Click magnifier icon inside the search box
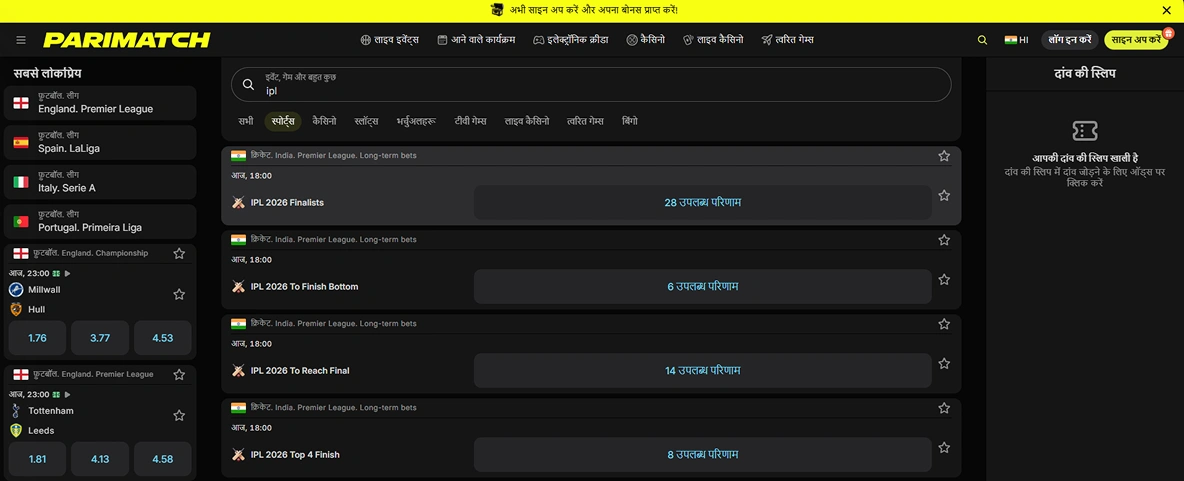Screen dimensions: 1184x481 pos(248,85)
